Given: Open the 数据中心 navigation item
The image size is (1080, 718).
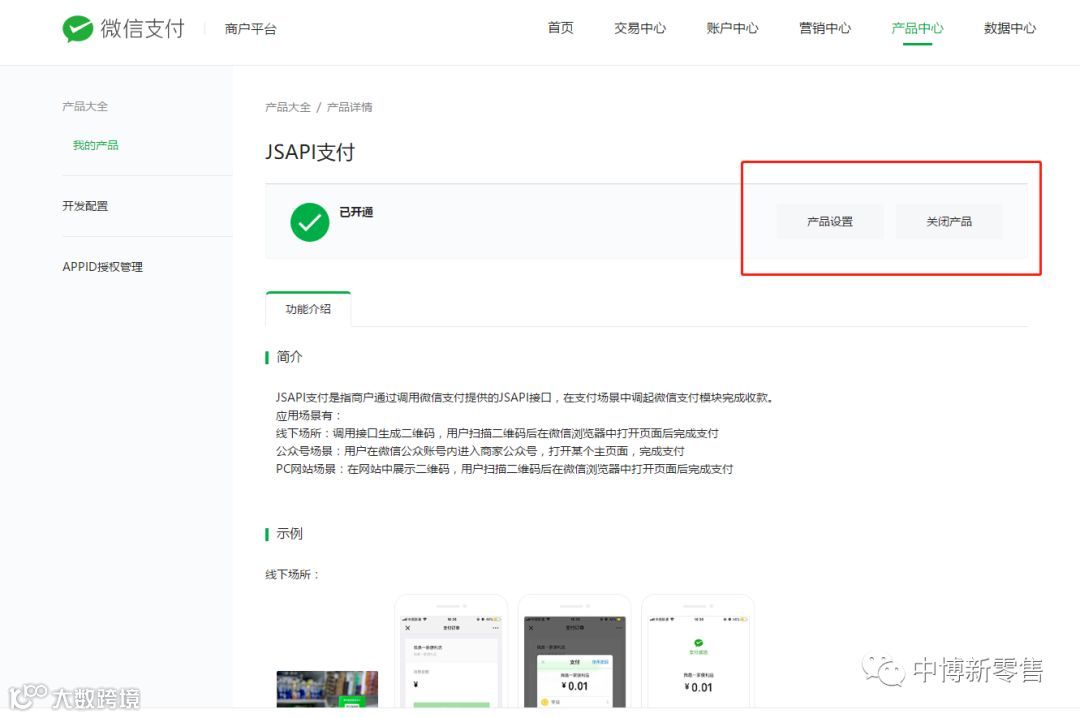Looking at the screenshot, I should [1009, 28].
